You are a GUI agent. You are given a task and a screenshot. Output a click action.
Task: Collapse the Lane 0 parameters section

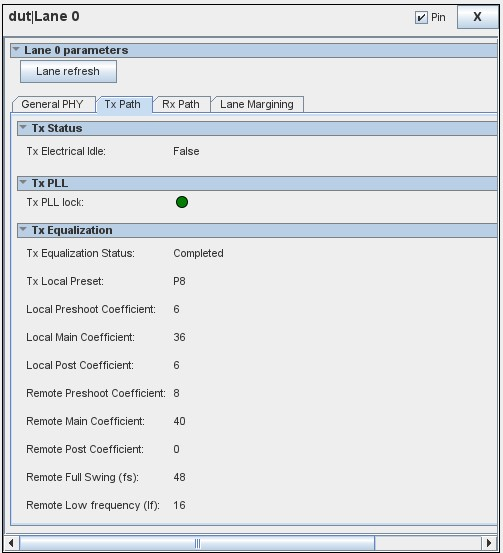click(x=16, y=50)
